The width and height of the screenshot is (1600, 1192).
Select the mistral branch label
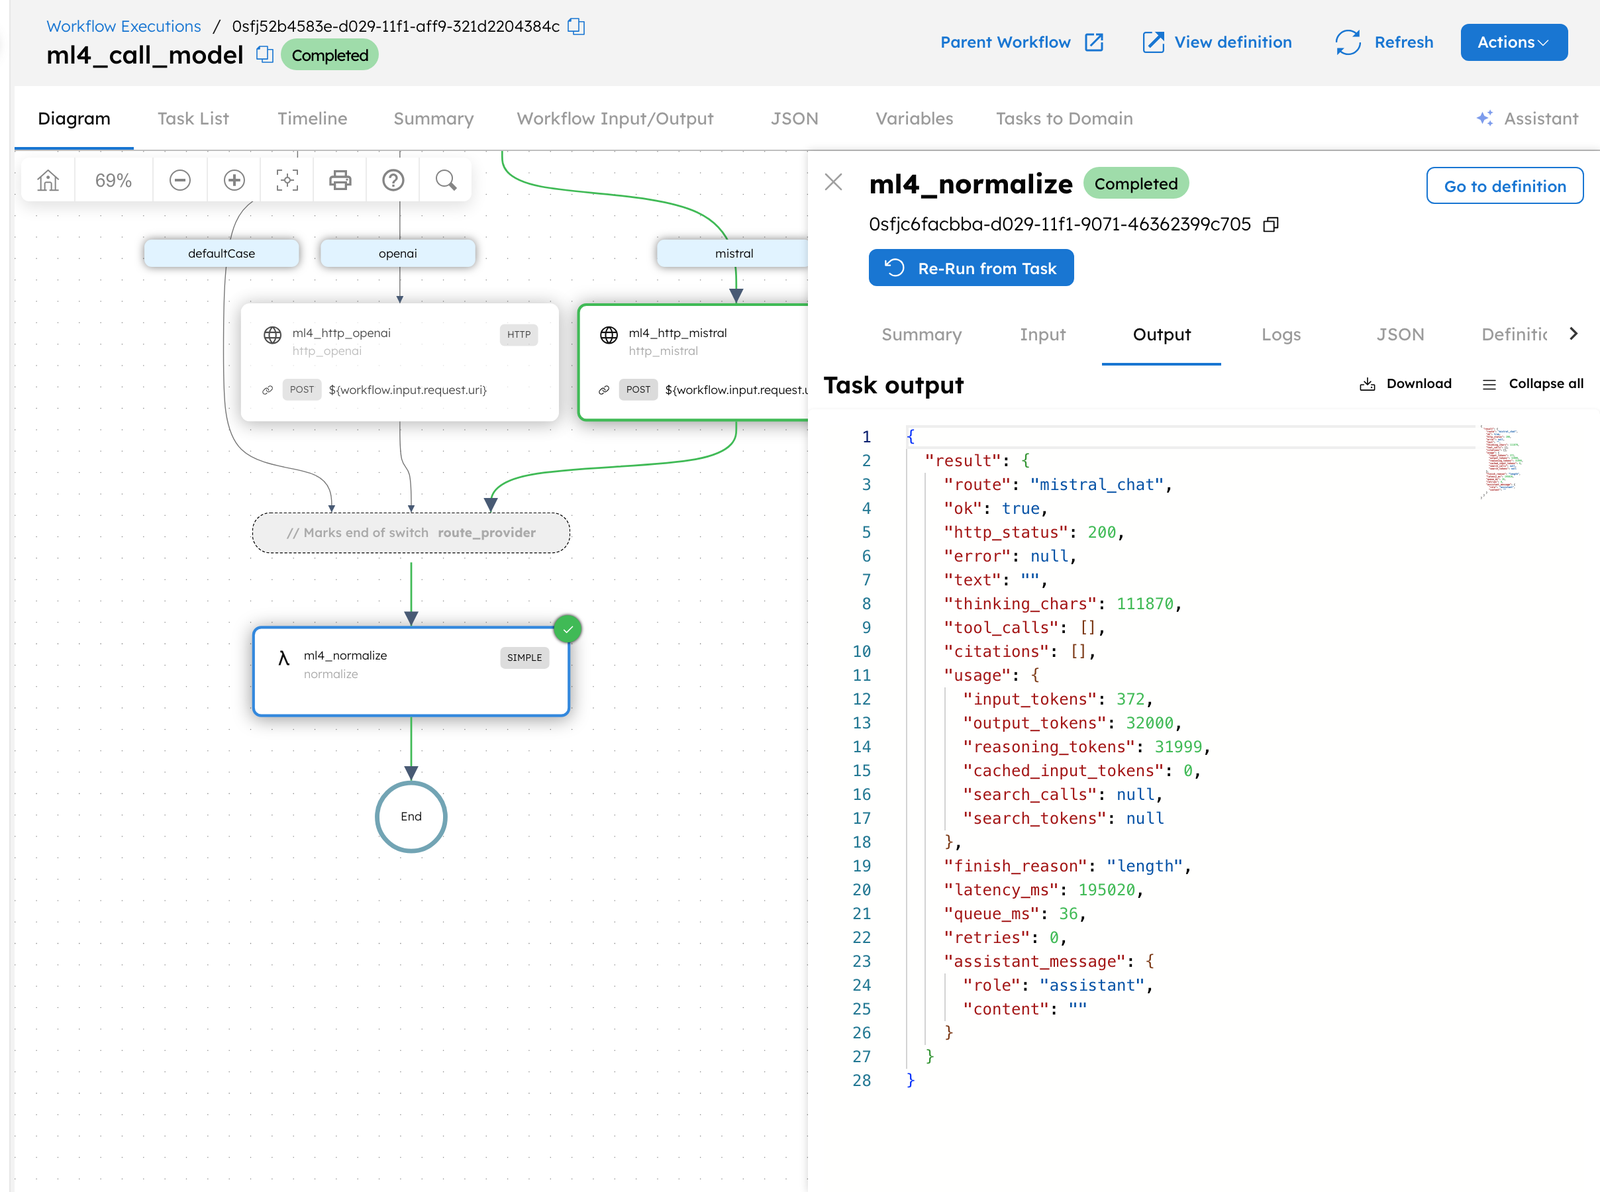click(x=733, y=254)
